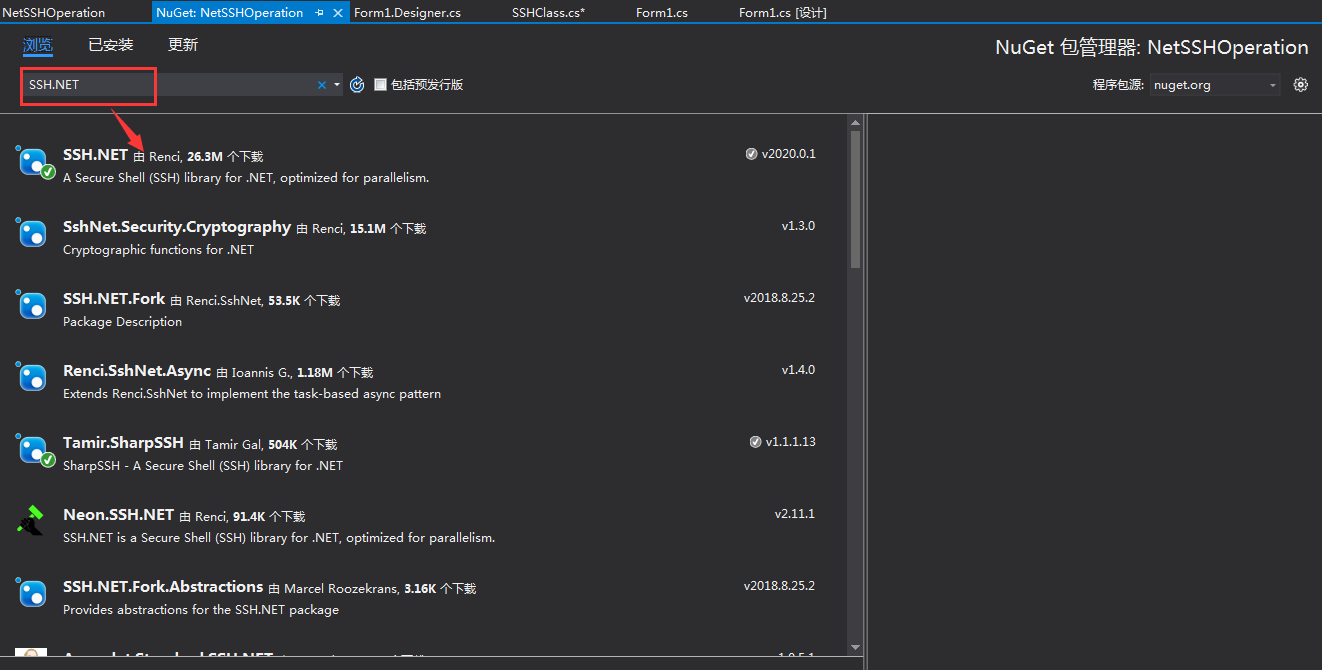Image resolution: width=1322 pixels, height=670 pixels.
Task: Click the package list scroll down arrow
Action: (x=855, y=648)
